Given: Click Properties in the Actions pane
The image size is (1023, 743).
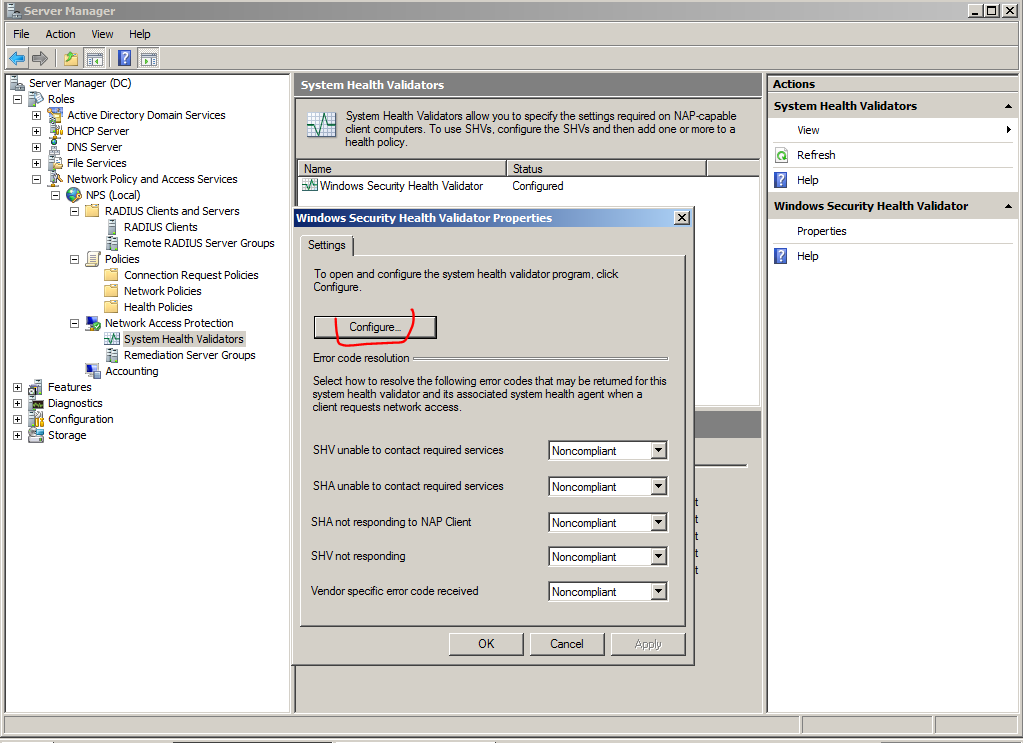Looking at the screenshot, I should 821,231.
